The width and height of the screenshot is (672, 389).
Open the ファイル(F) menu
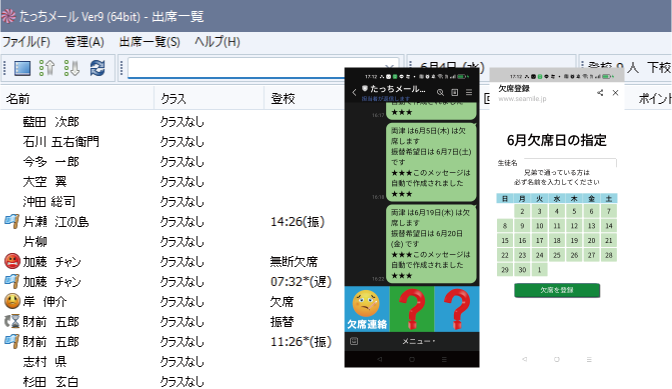tap(26, 42)
